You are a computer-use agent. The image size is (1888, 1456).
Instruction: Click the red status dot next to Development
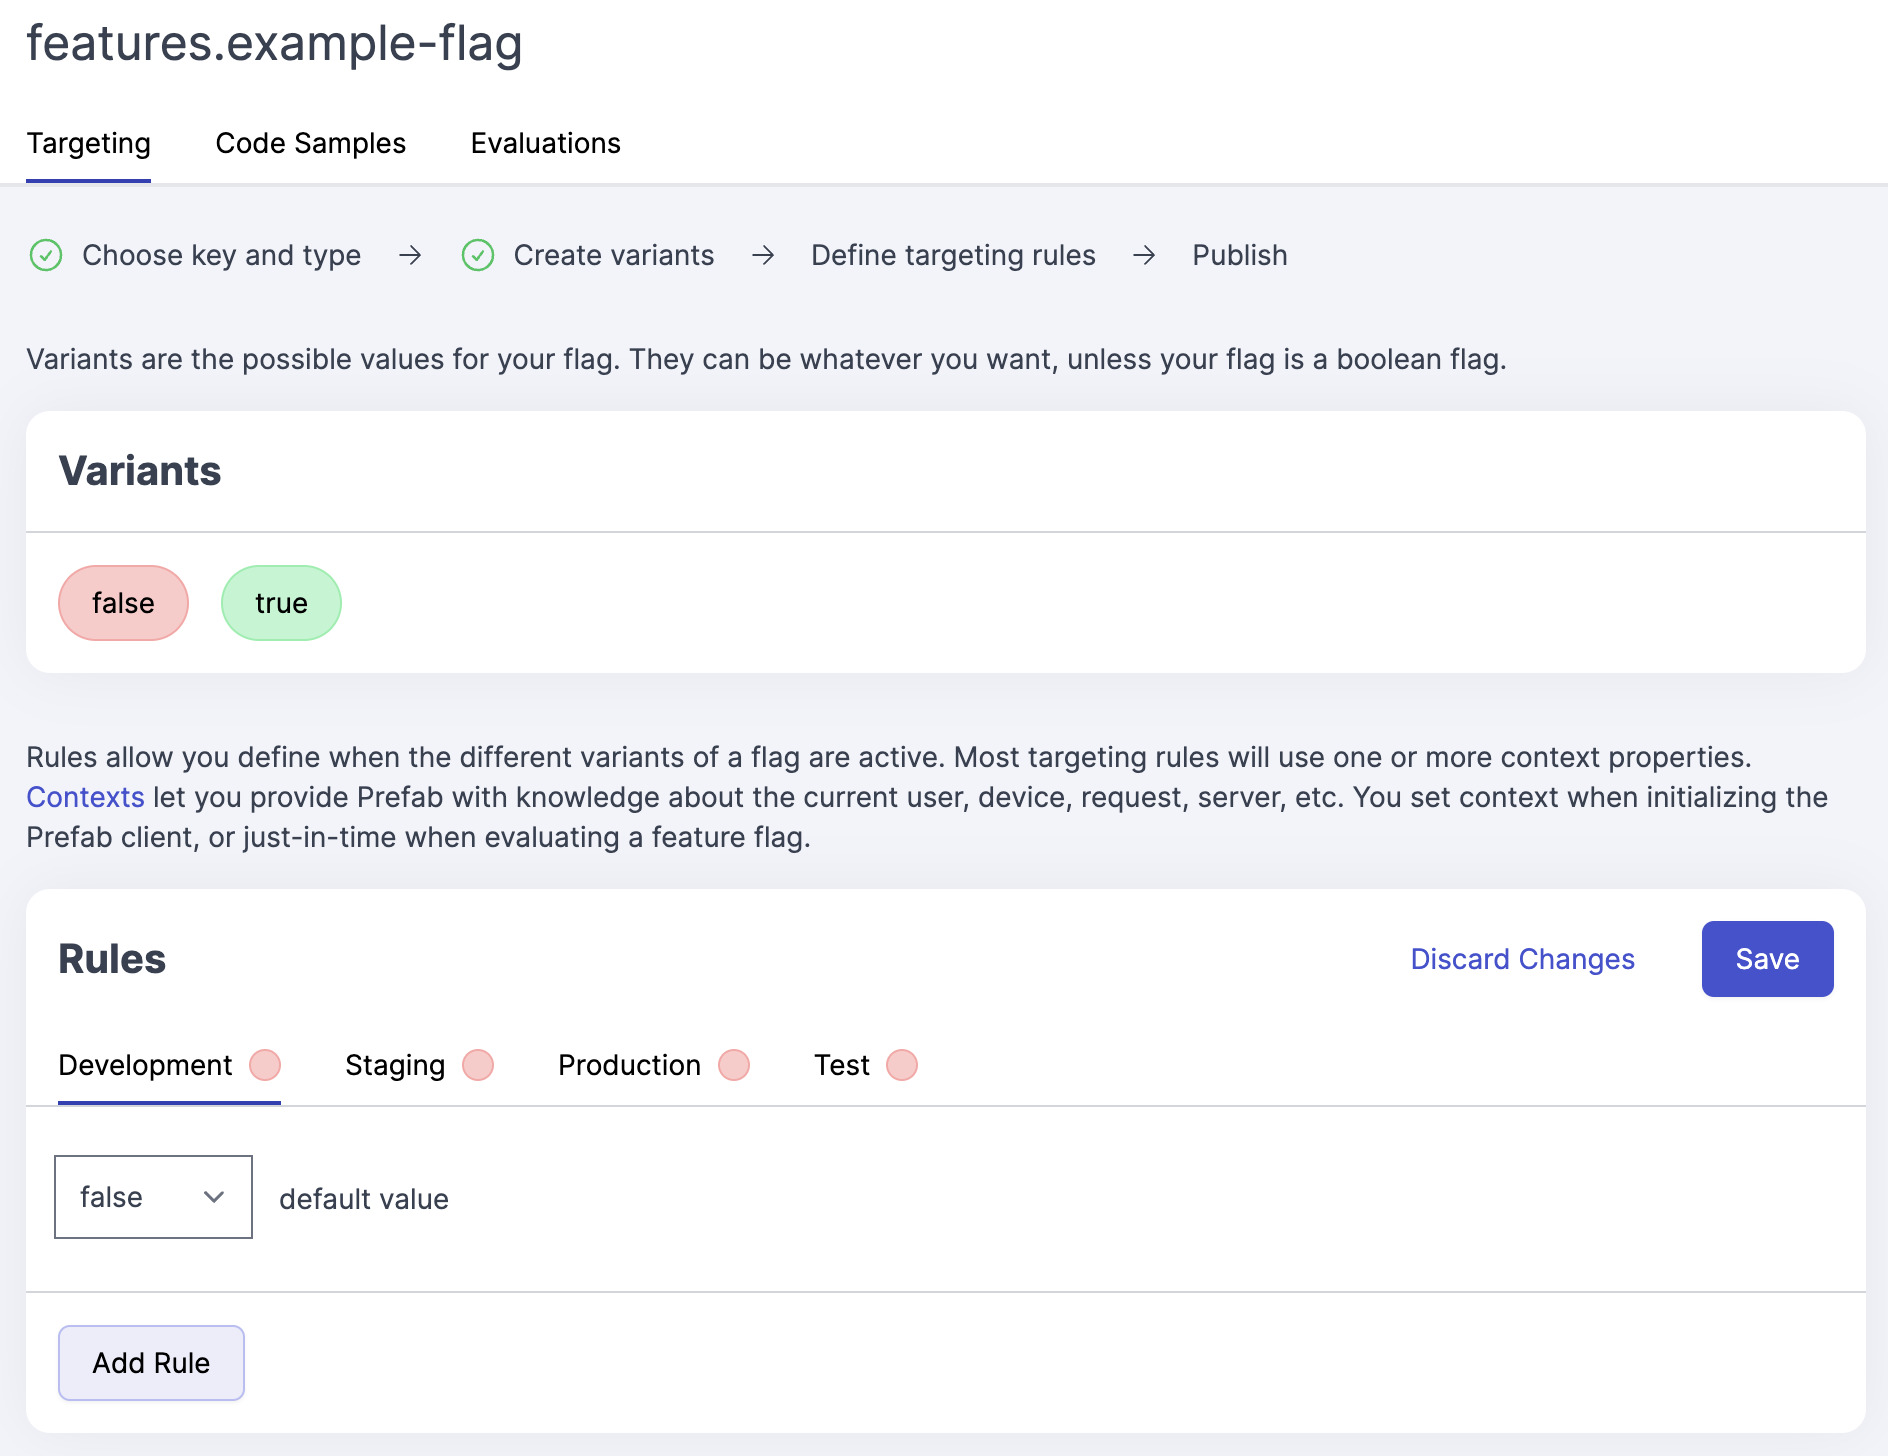265,1065
